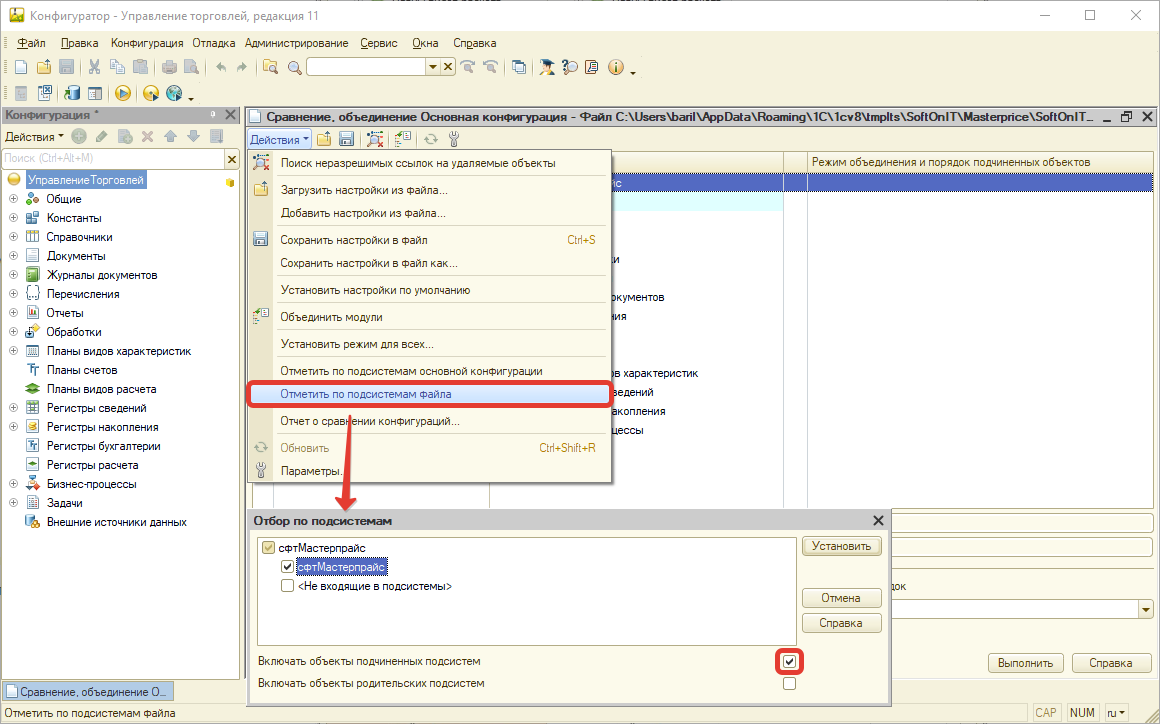This screenshot has width=1160, height=724.
Task: Click the information About icon
Action: [x=615, y=67]
